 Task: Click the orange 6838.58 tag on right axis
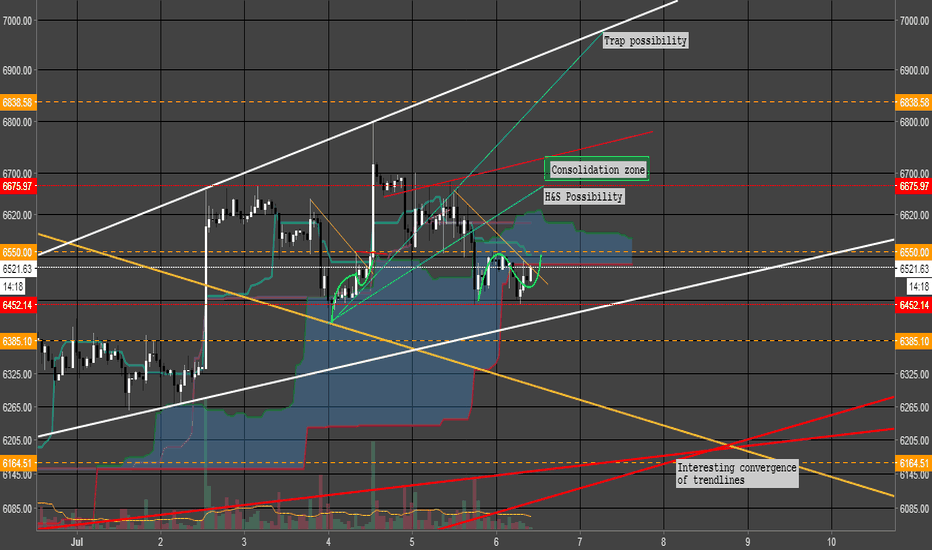913,102
